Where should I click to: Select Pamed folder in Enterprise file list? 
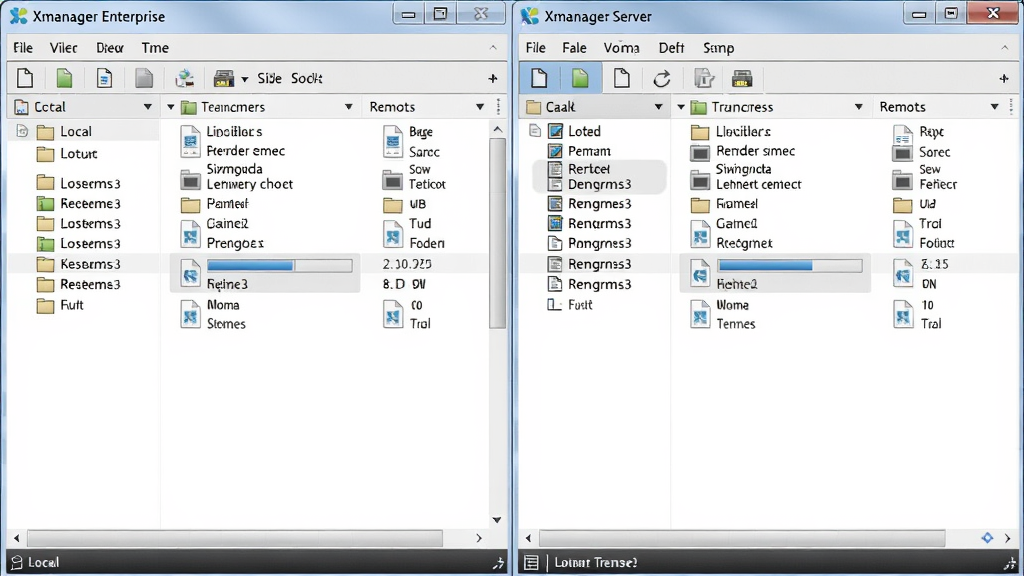coord(215,204)
